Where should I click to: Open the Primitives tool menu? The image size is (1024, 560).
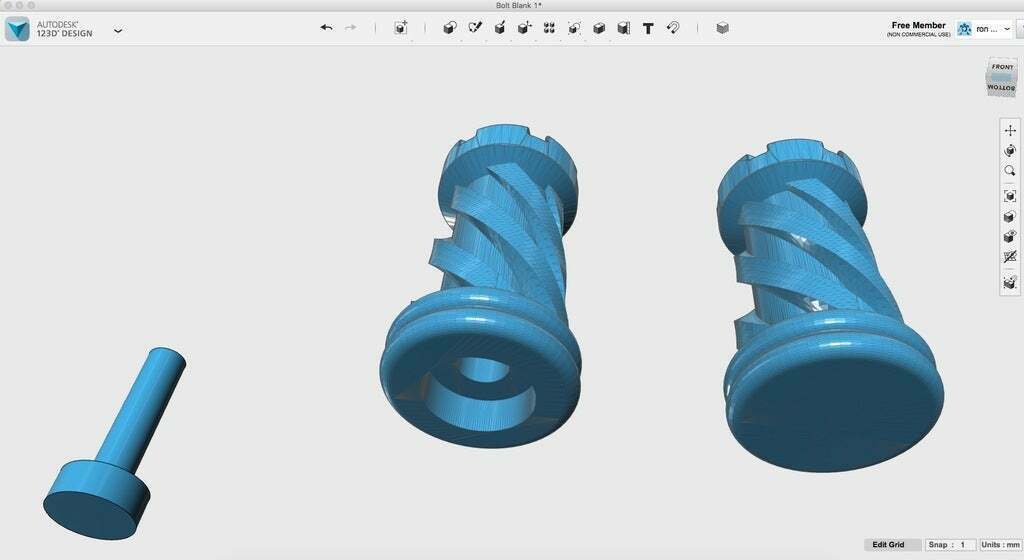pos(449,27)
